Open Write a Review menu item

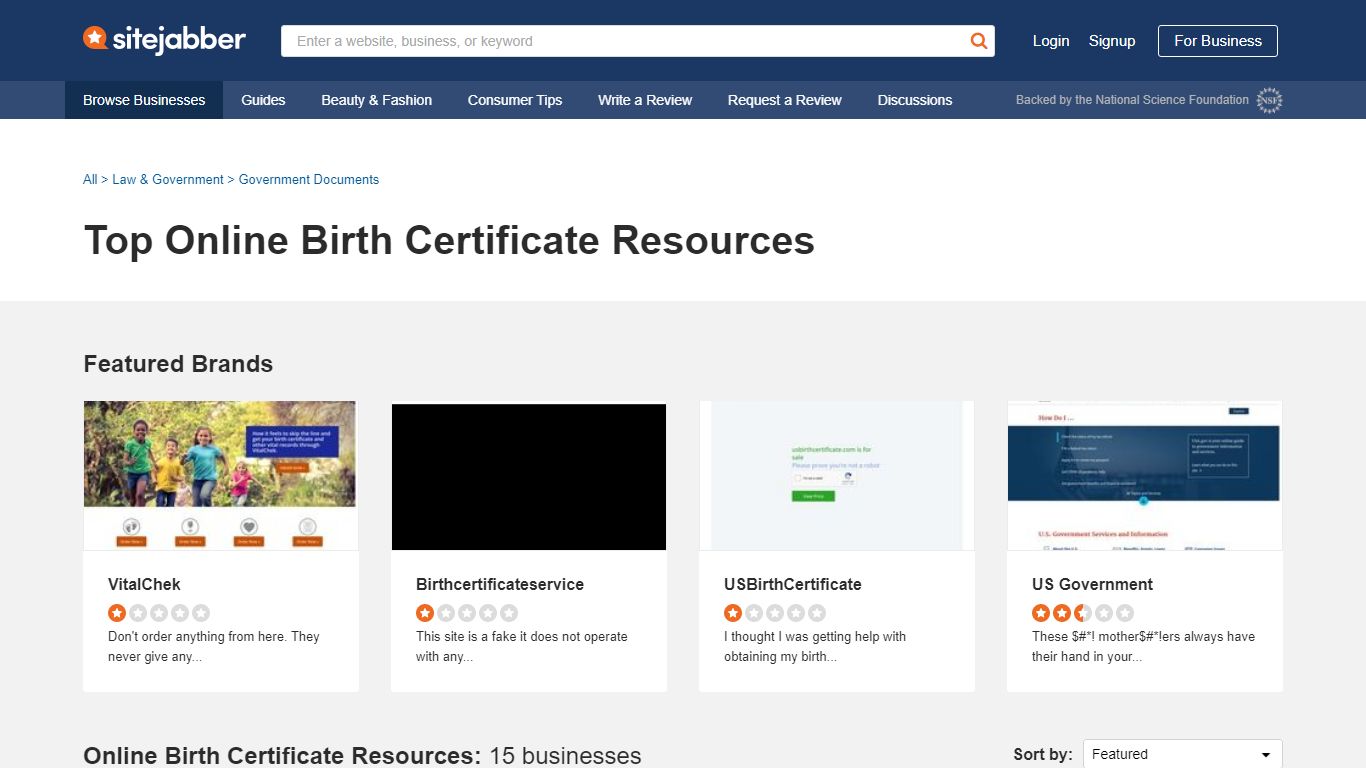pos(645,100)
